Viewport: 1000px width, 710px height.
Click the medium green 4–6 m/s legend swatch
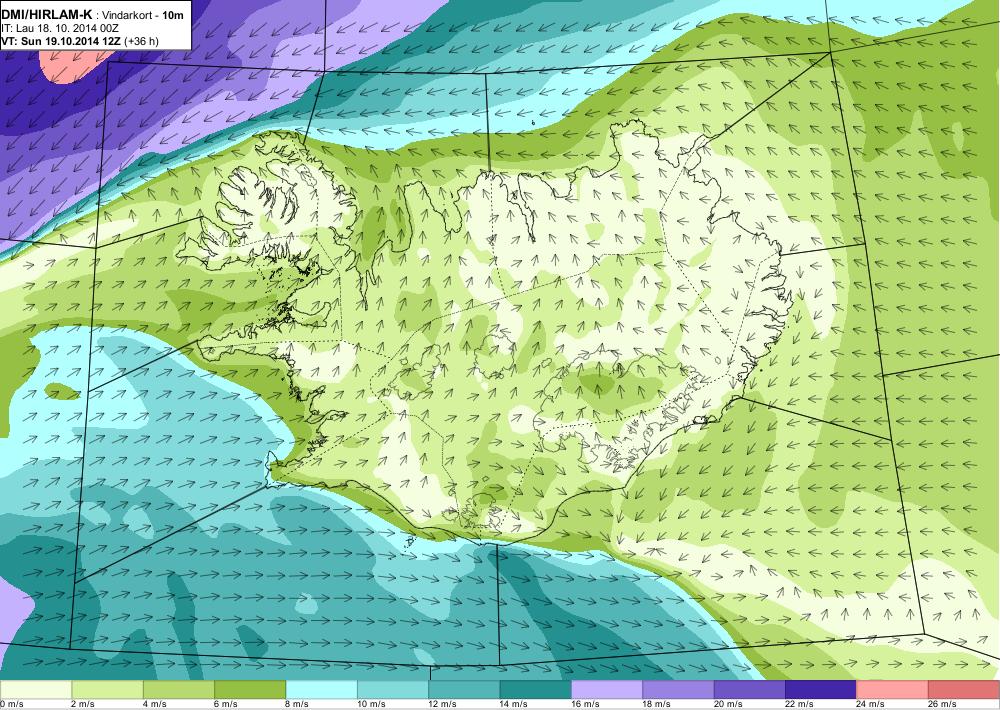point(179,690)
